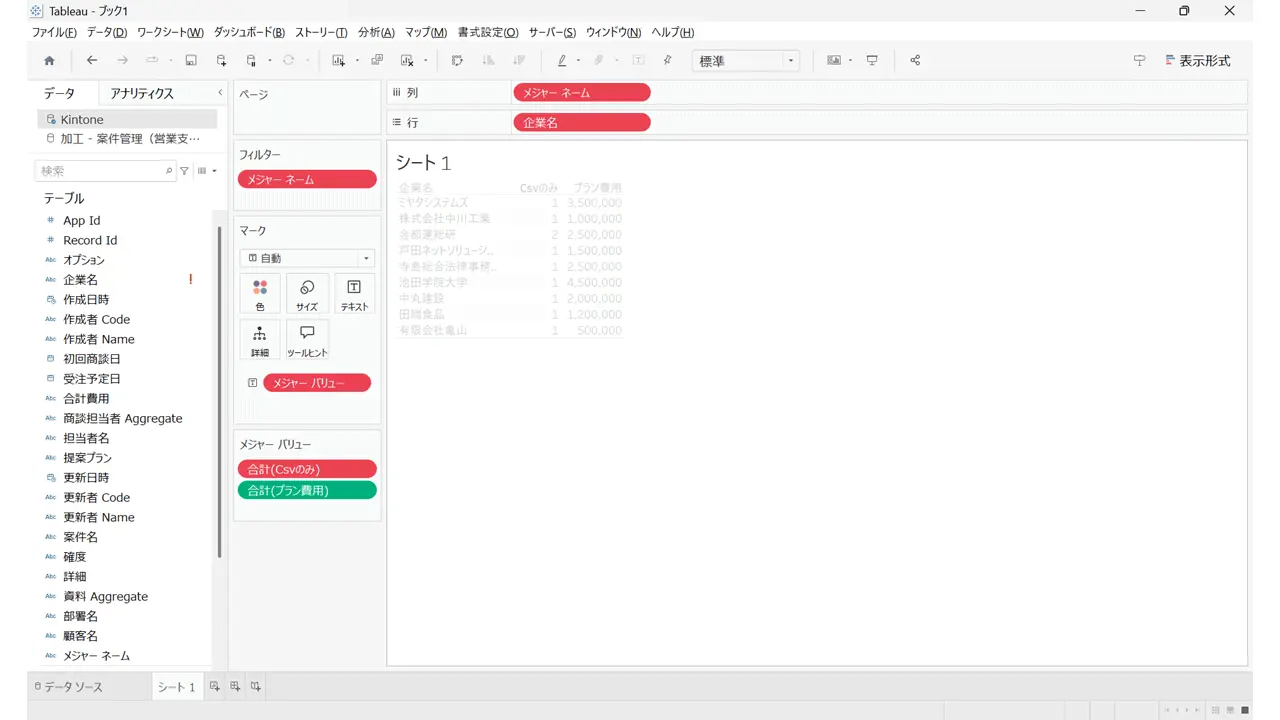The height and width of the screenshot is (720, 1280).
Task: Click the 色 color mark card
Action: click(260, 294)
